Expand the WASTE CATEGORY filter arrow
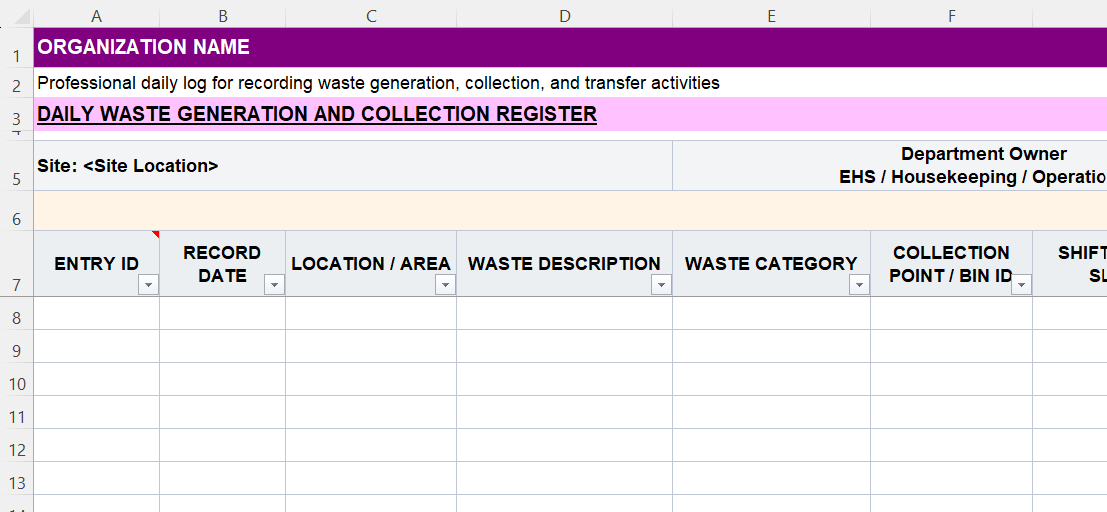This screenshot has height=512, width=1107. pyautogui.click(x=858, y=285)
